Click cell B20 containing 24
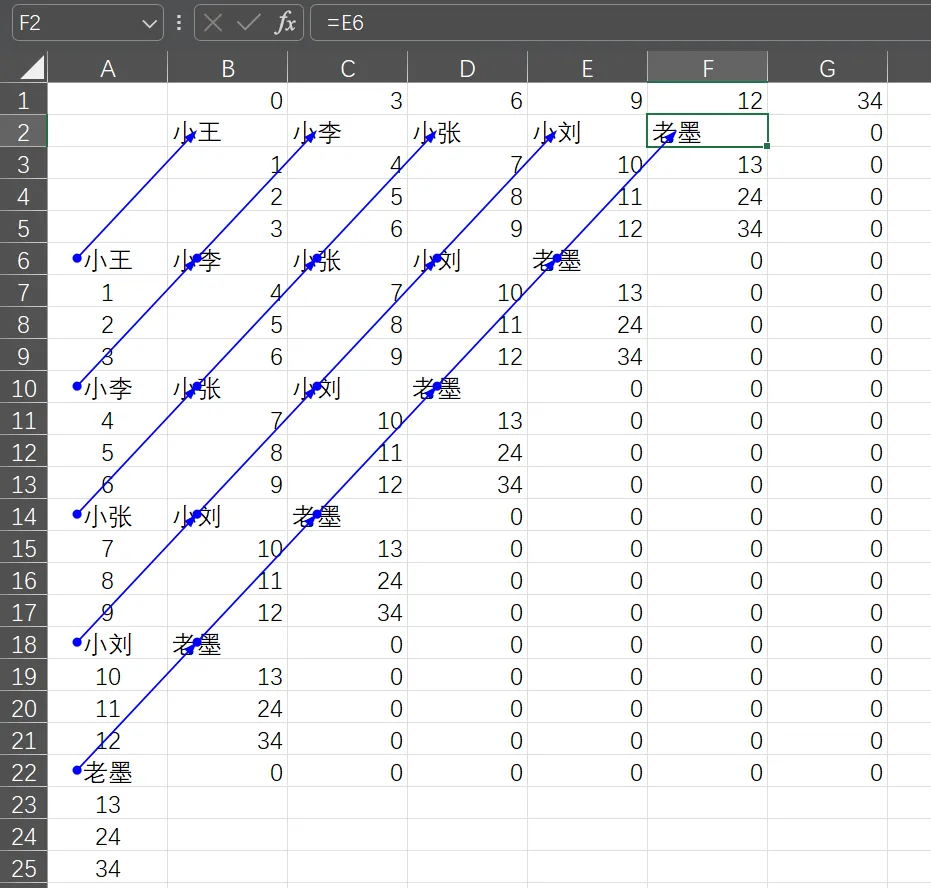This screenshot has width=931, height=888. pyautogui.click(x=227, y=709)
